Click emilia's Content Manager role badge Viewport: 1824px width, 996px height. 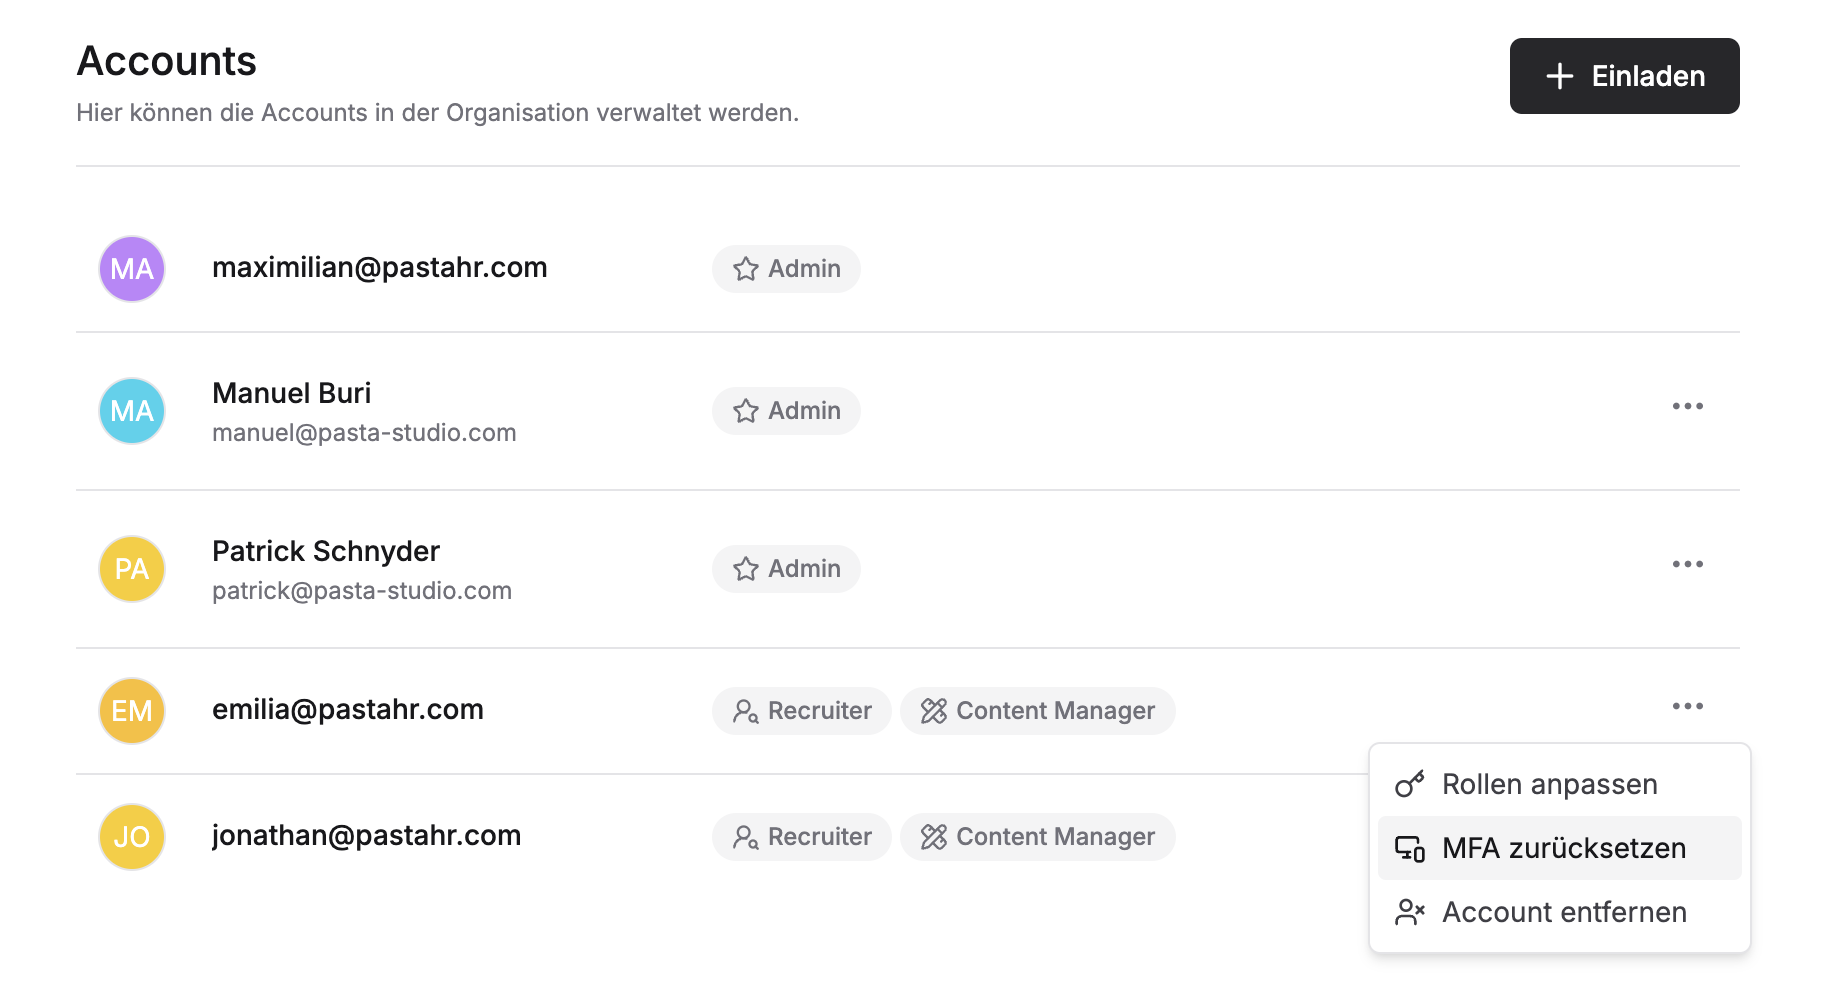coord(1037,711)
